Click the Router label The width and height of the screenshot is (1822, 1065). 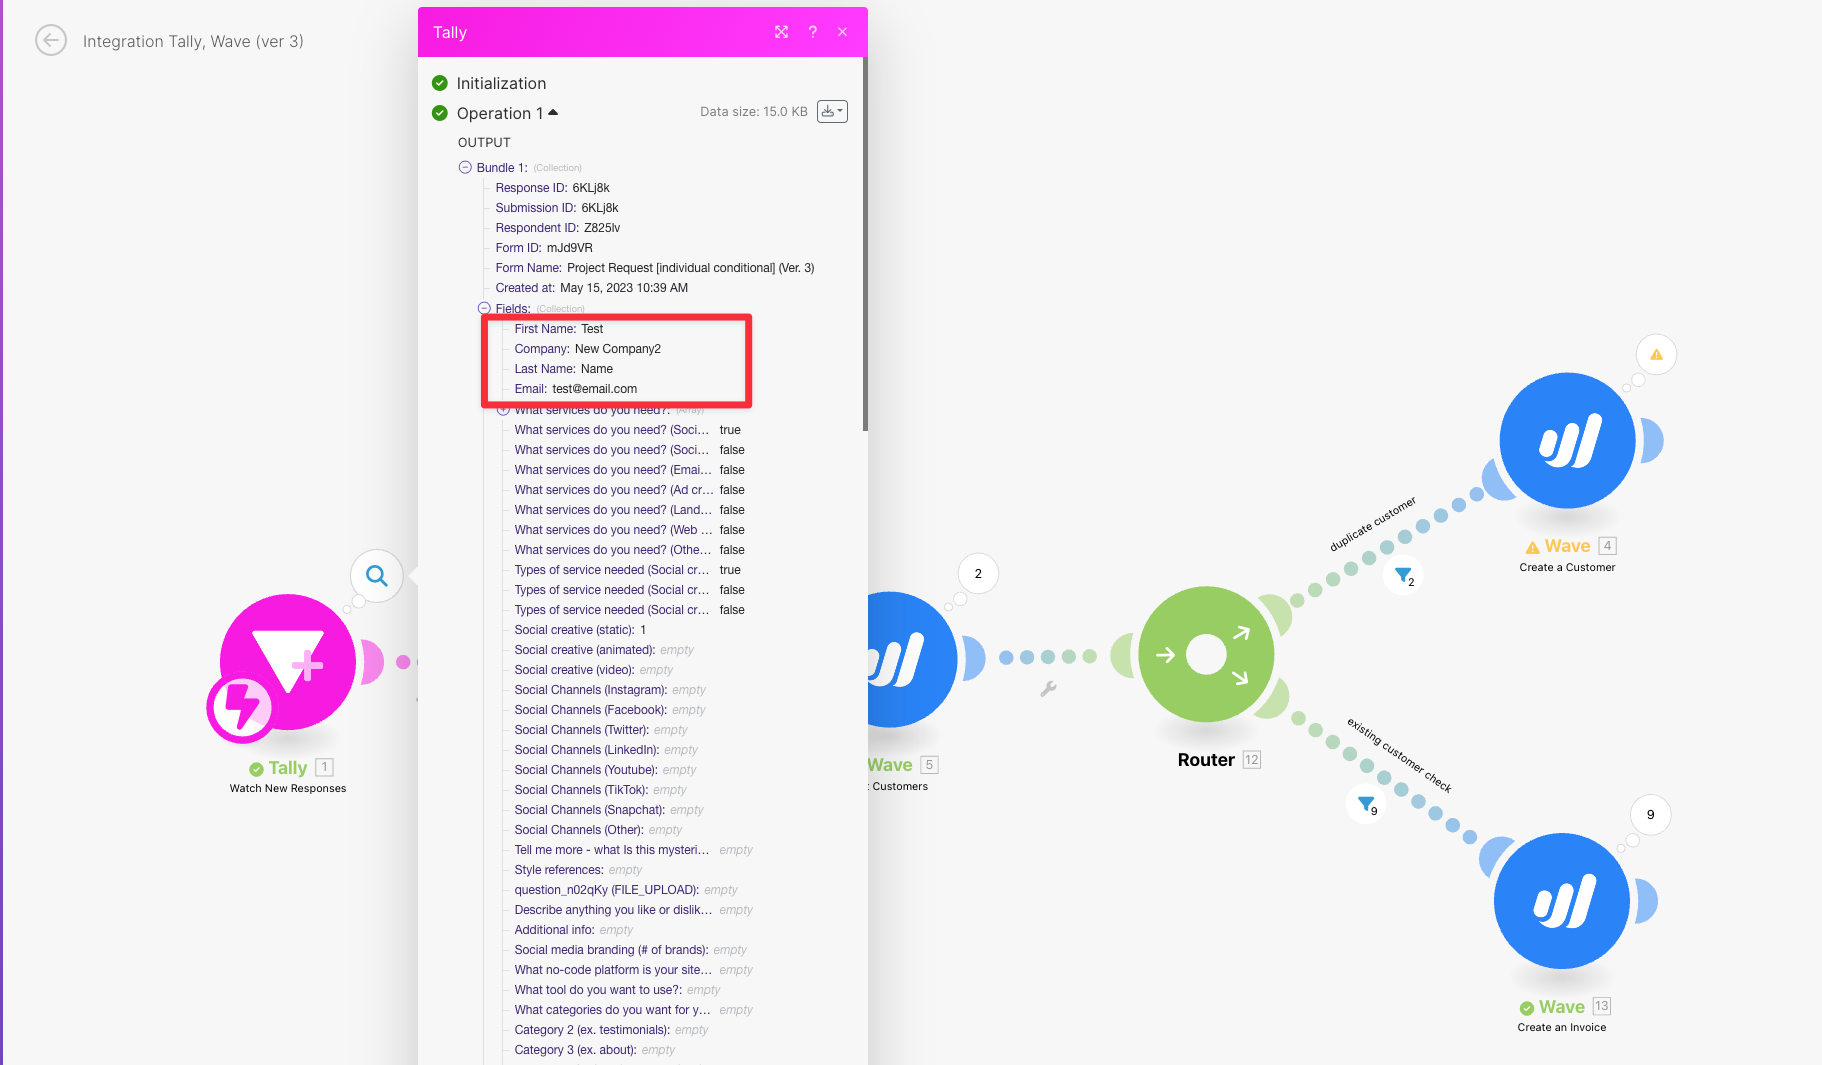[x=1206, y=760]
